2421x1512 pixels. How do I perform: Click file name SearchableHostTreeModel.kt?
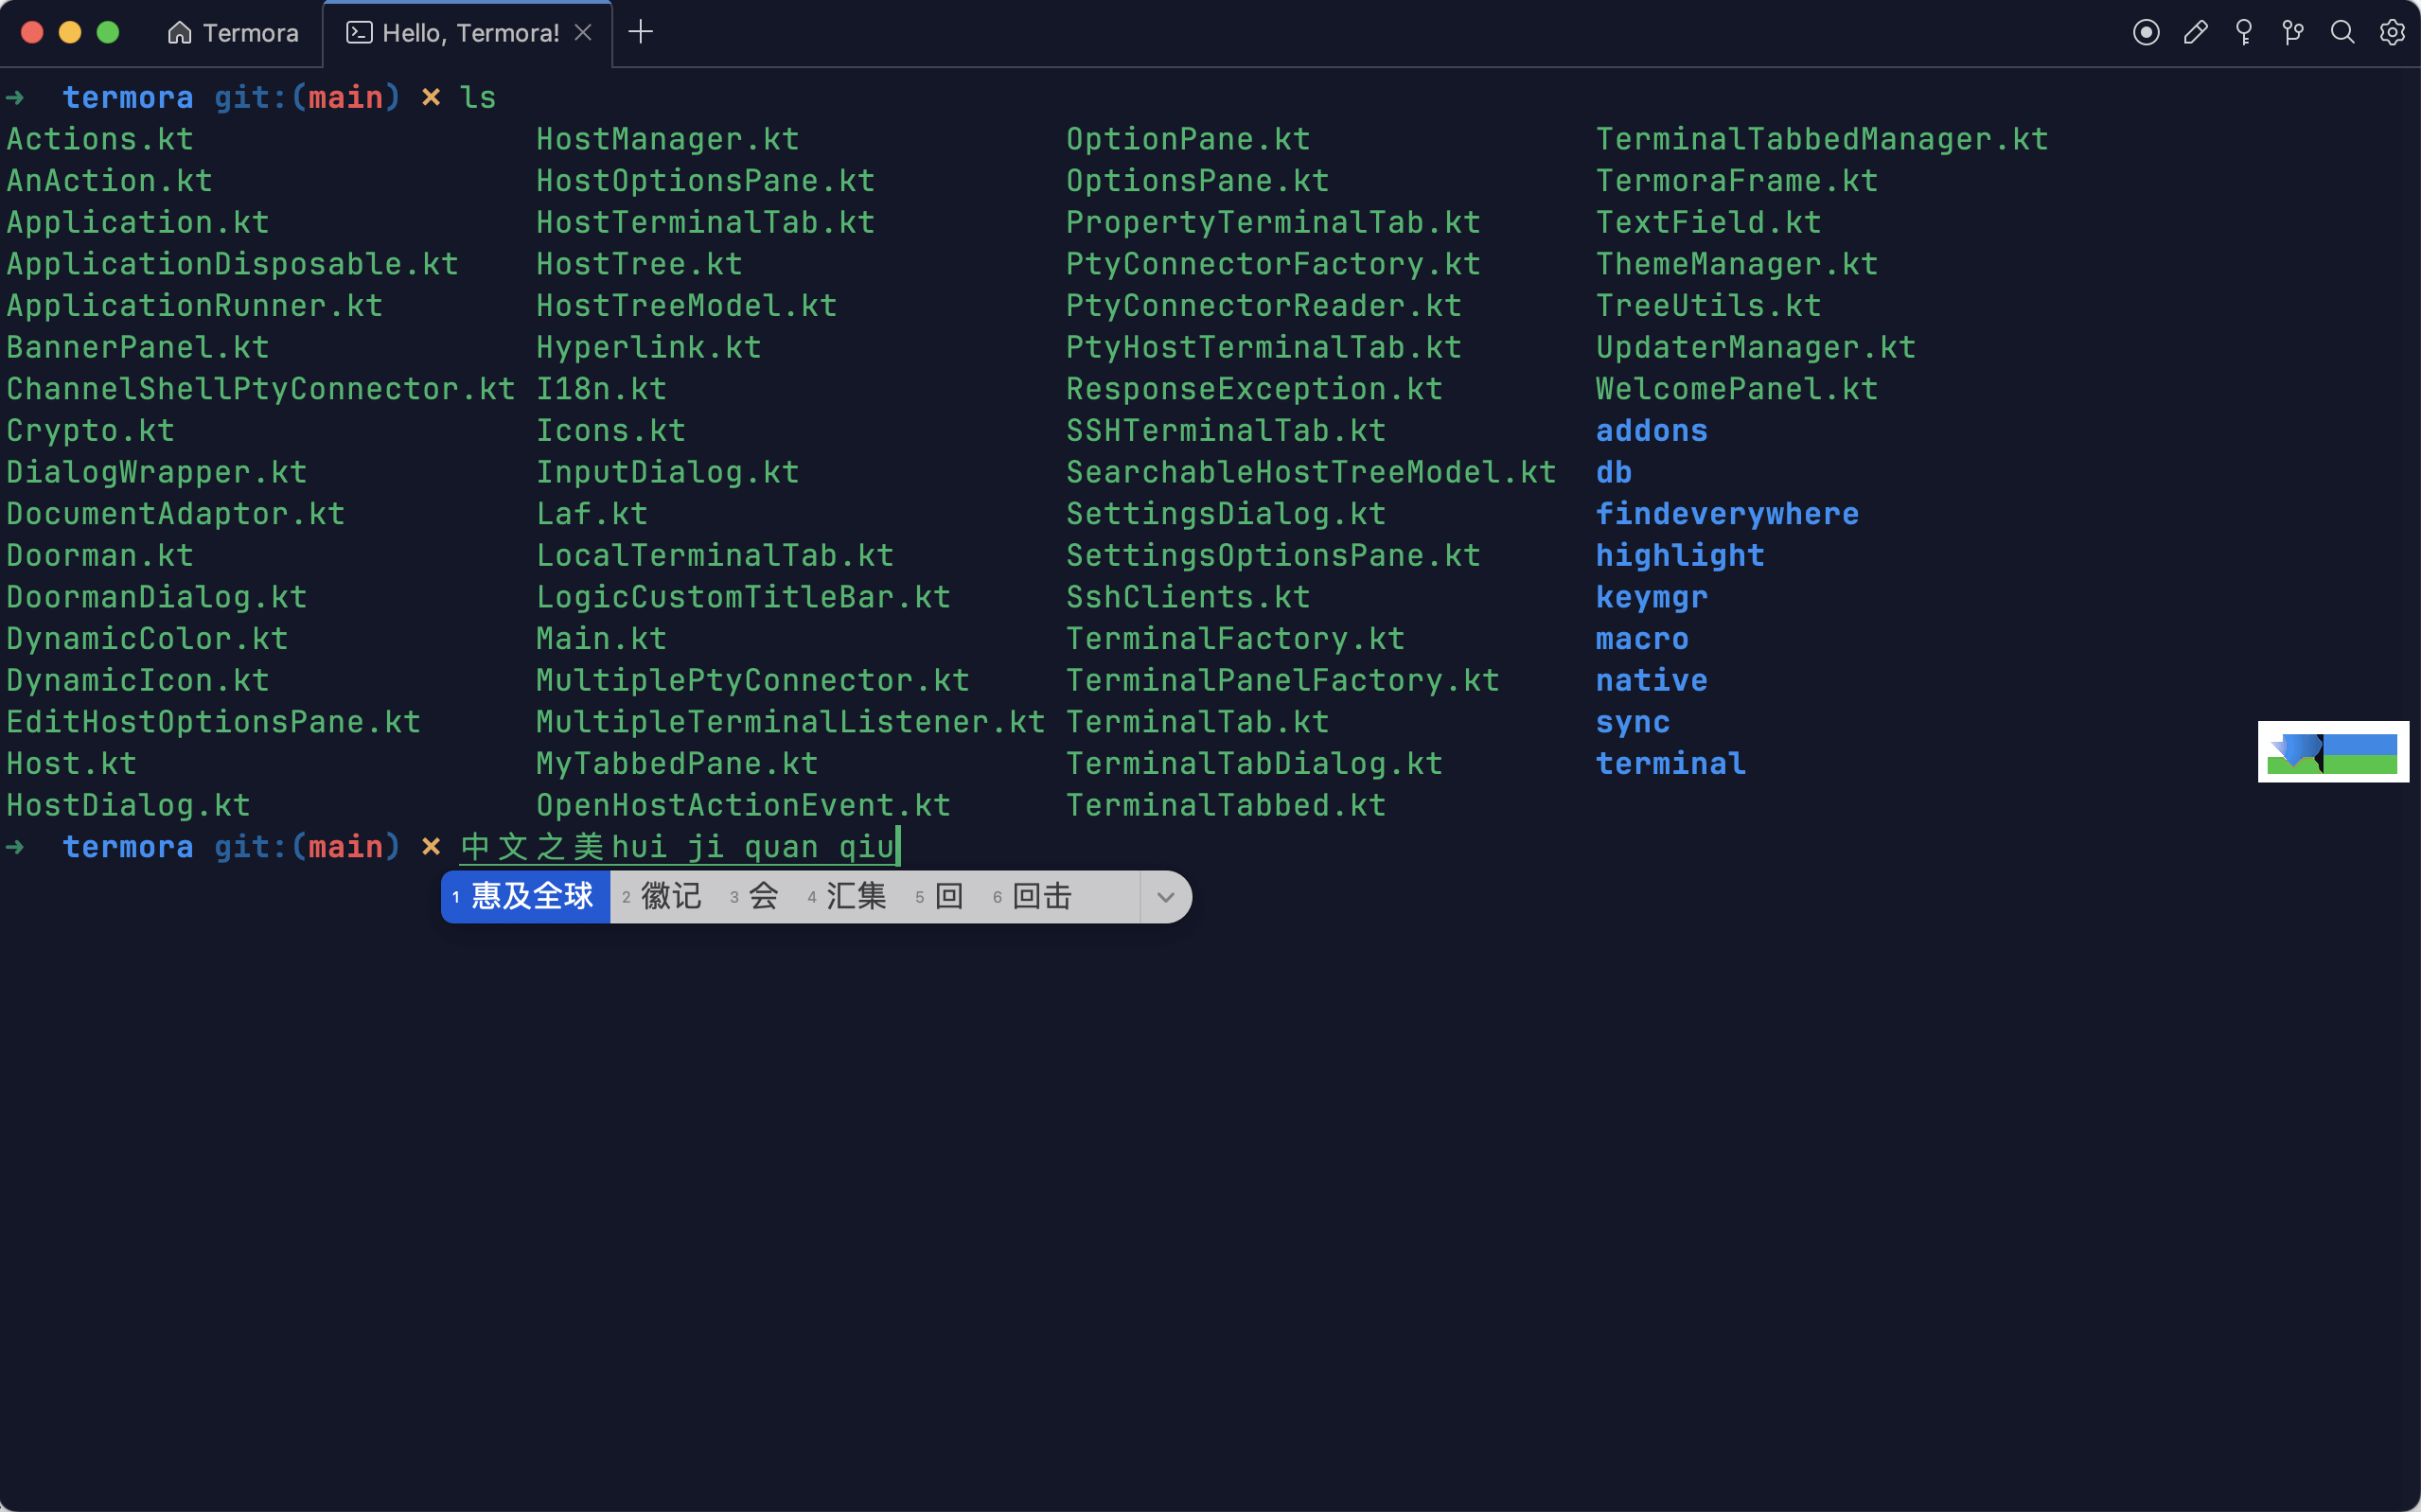tap(1311, 473)
